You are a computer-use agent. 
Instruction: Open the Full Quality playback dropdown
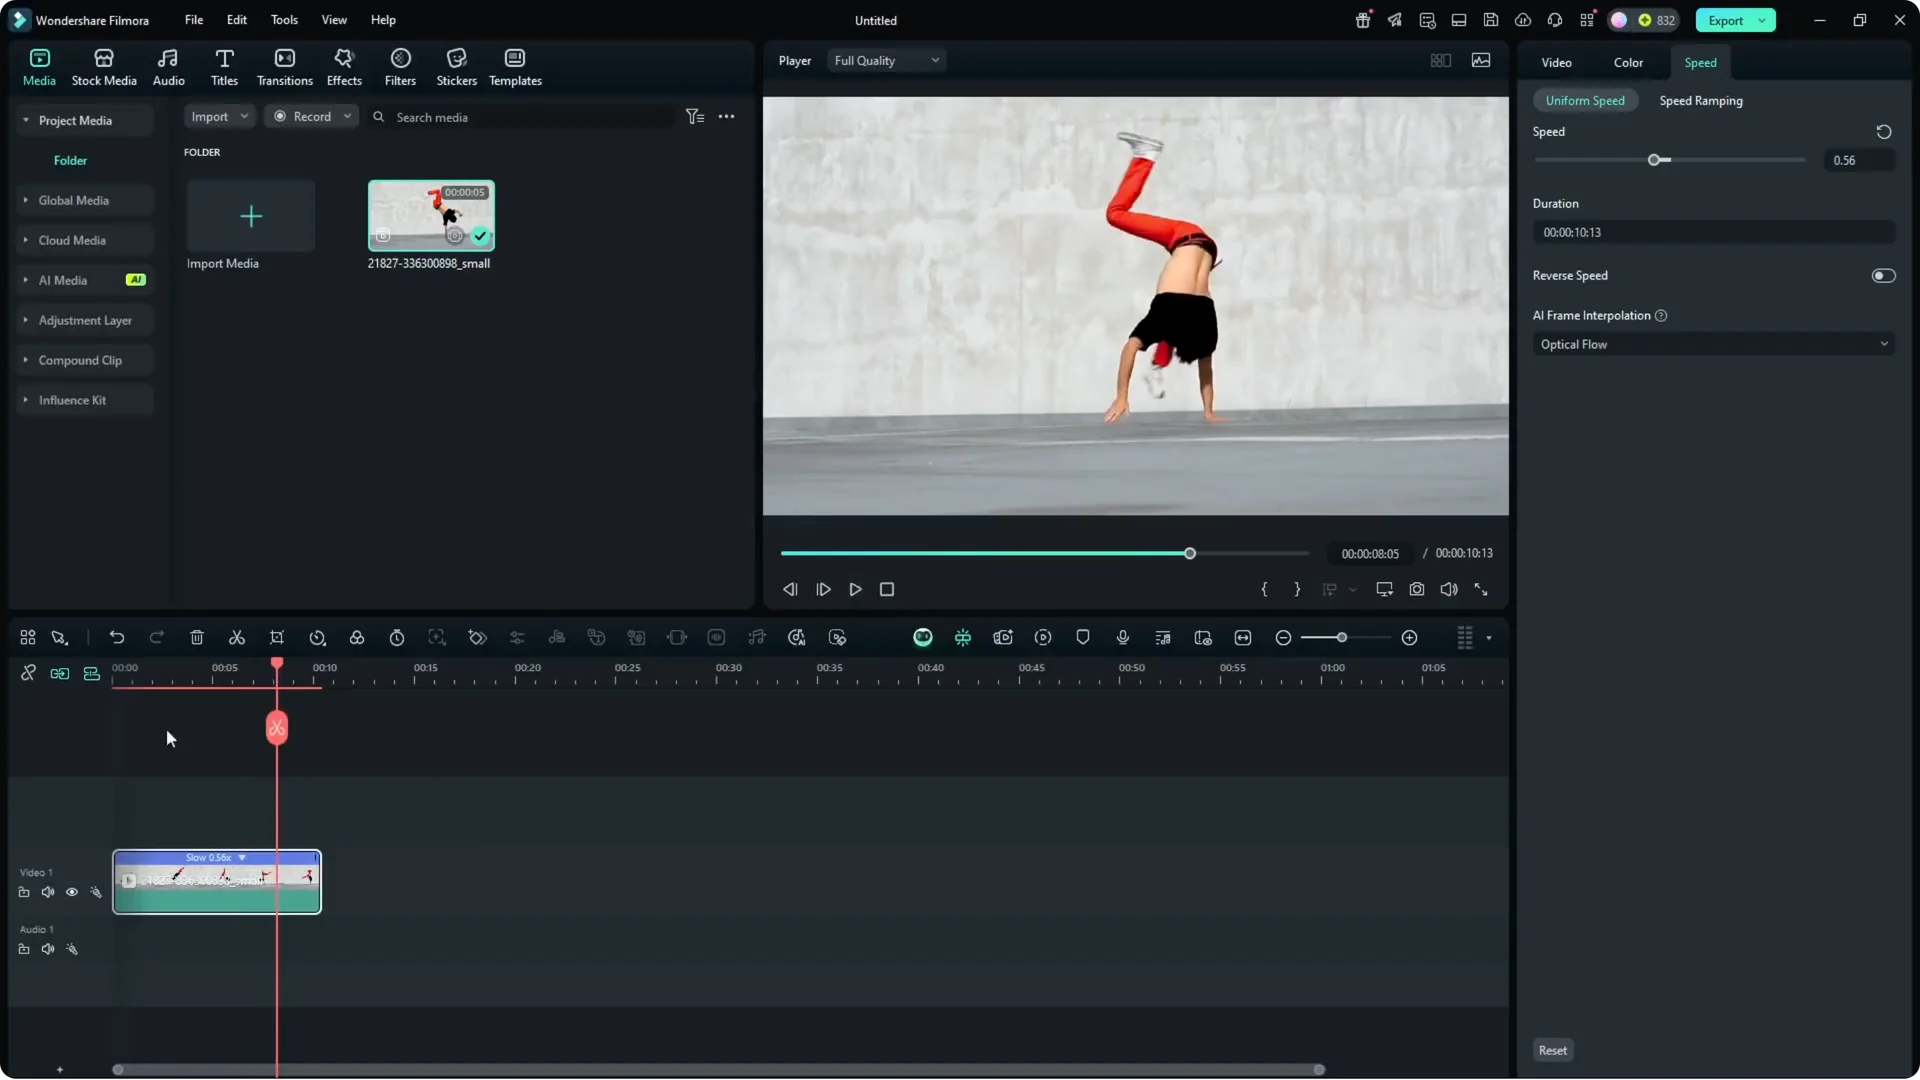(885, 60)
